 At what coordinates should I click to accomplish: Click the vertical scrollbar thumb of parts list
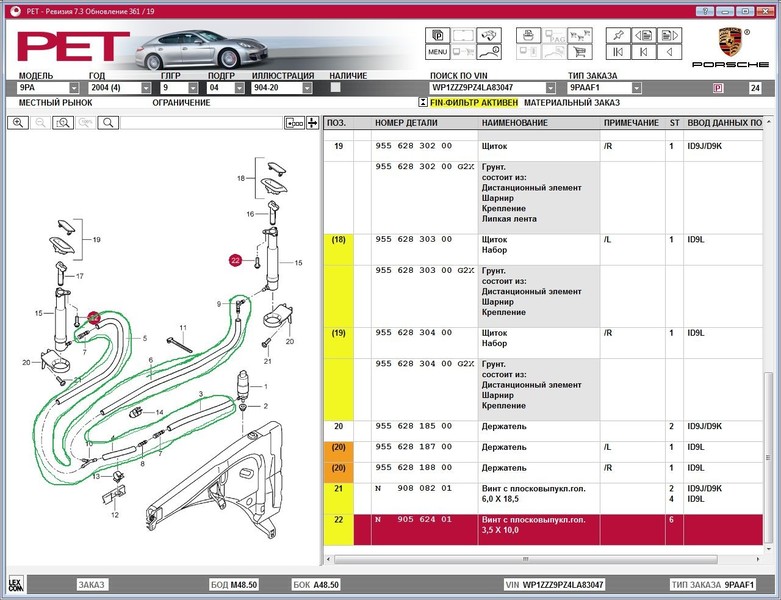point(769,457)
